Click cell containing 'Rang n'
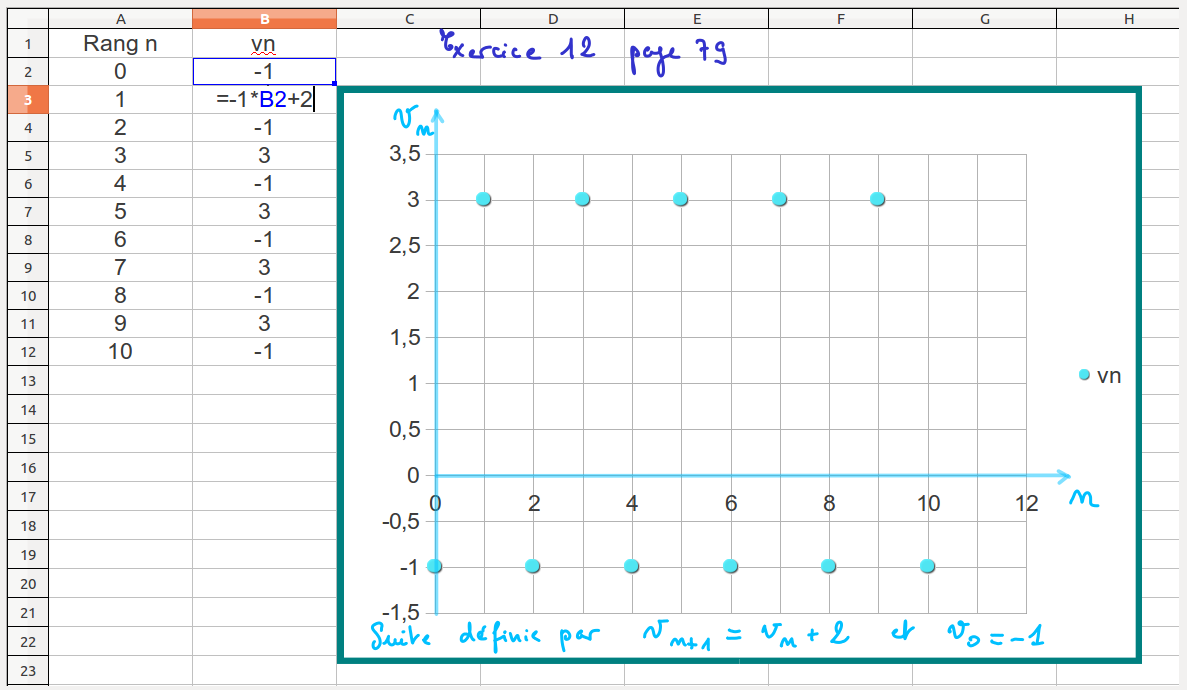The width and height of the screenshot is (1187, 690). pos(120,44)
